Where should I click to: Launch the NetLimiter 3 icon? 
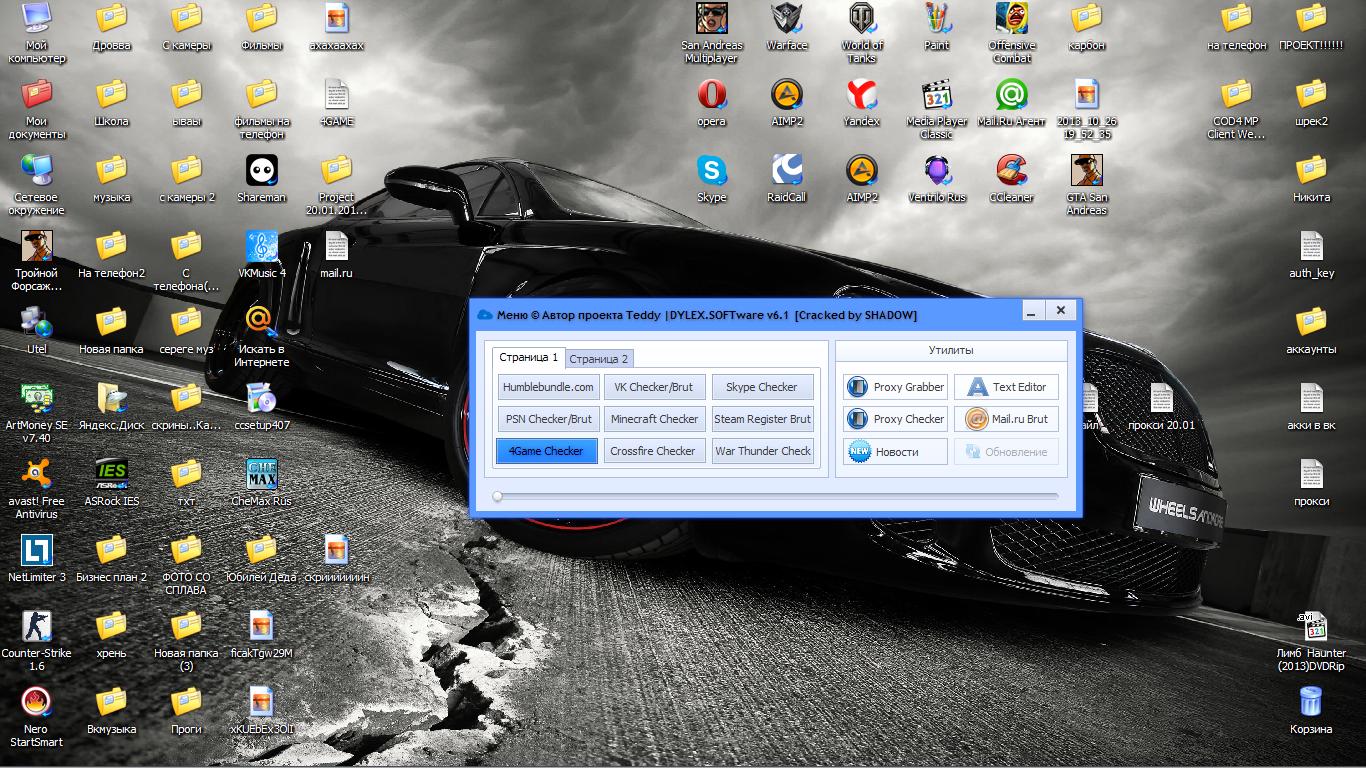pyautogui.click(x=37, y=559)
